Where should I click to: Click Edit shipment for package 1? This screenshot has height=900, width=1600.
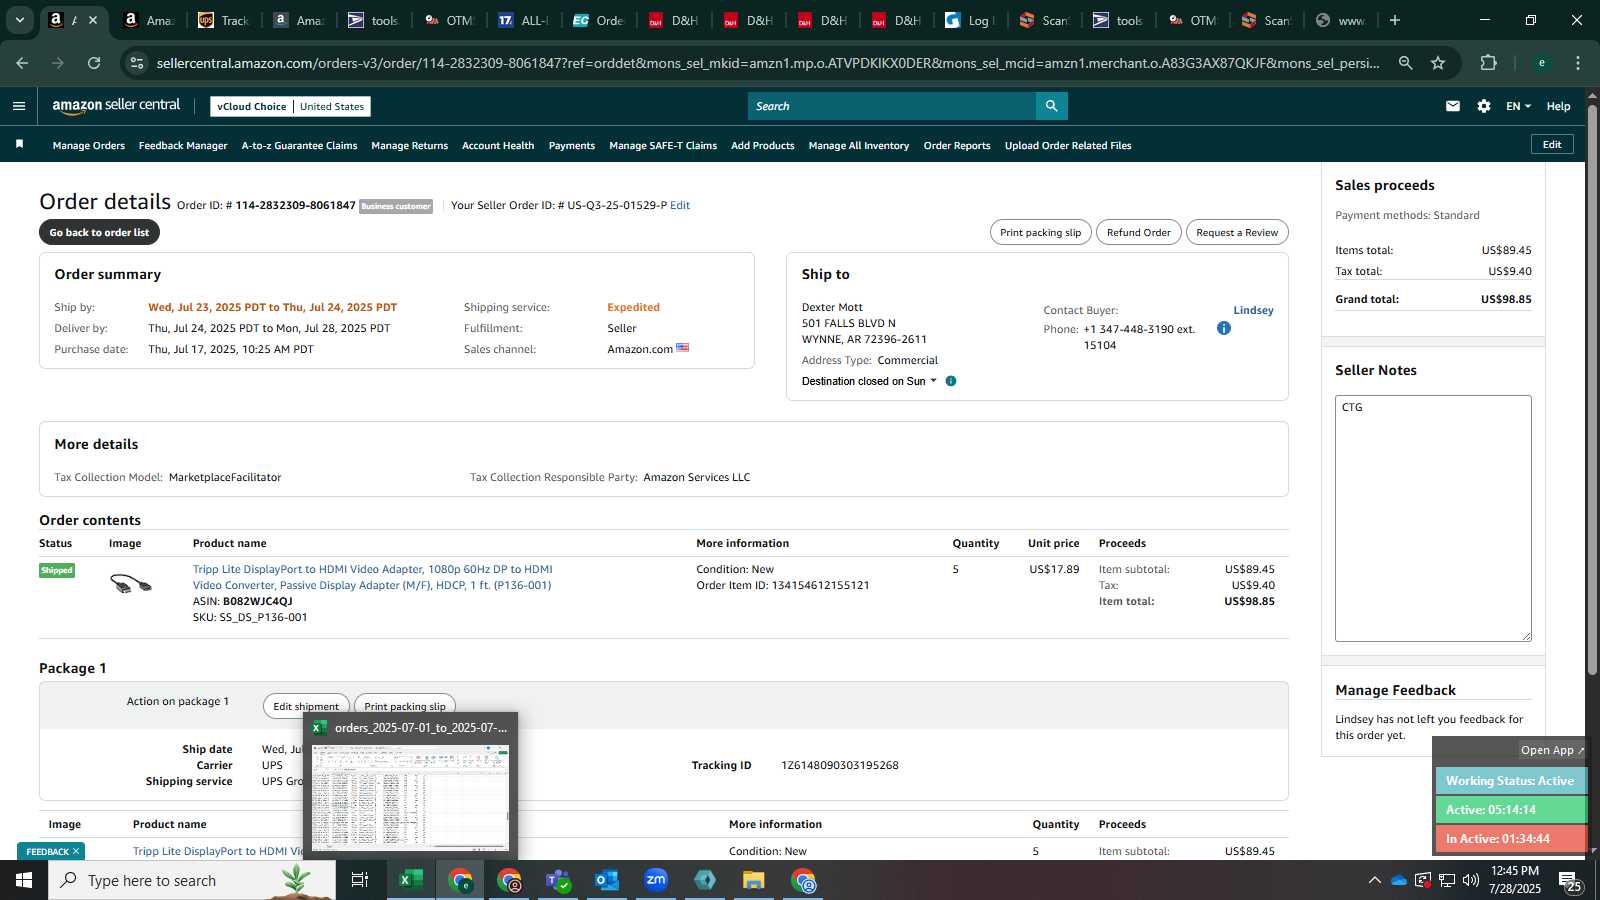point(306,706)
